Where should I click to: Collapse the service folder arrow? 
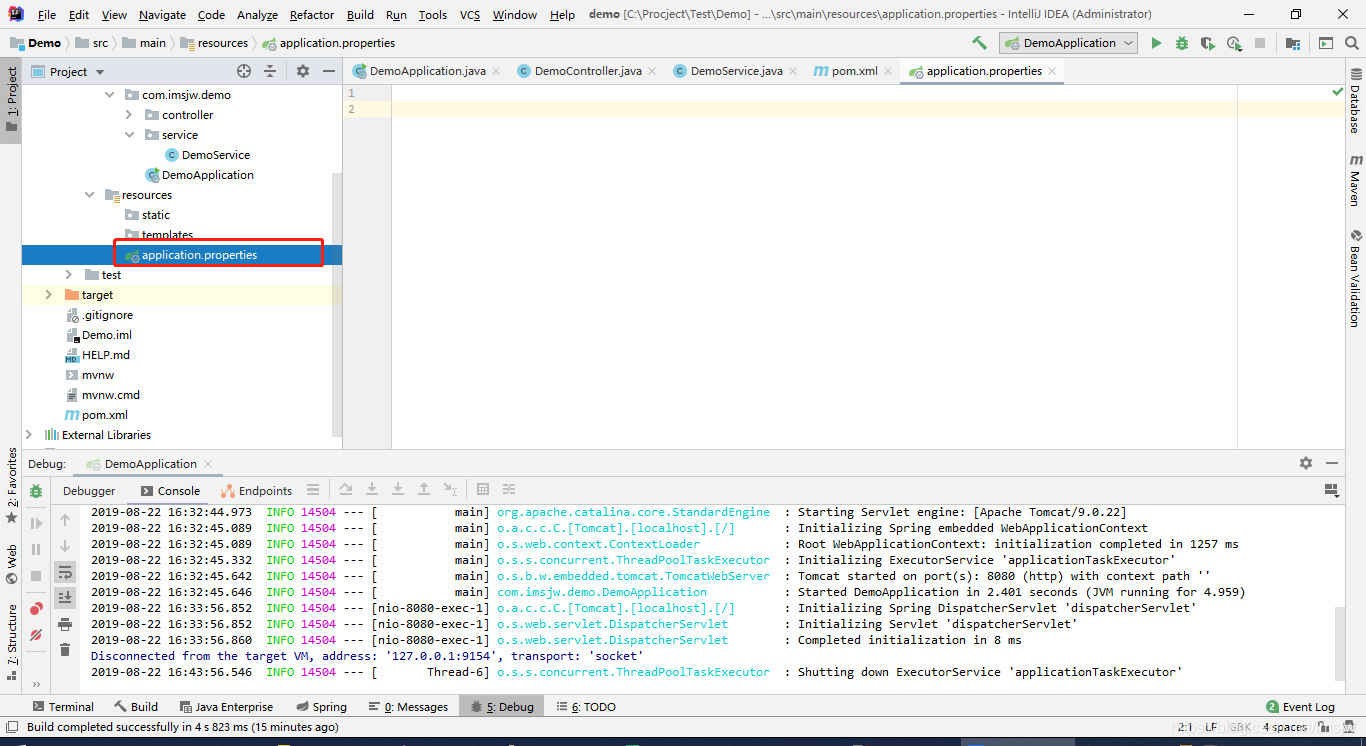coord(129,135)
